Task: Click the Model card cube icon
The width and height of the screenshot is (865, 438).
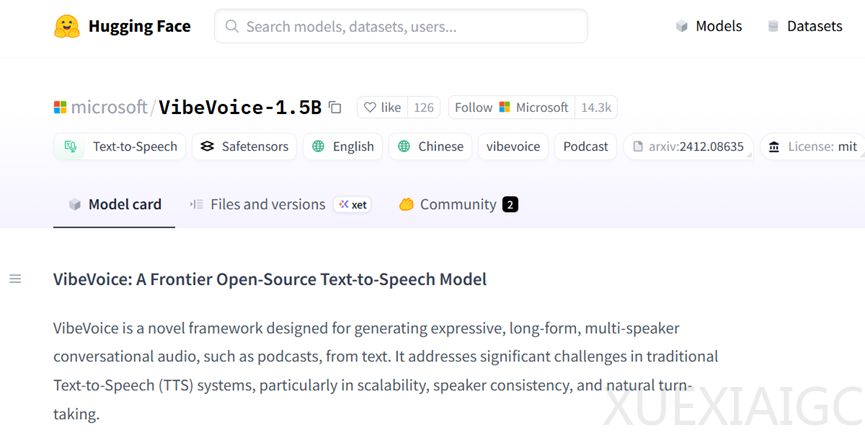Action: [x=74, y=205]
